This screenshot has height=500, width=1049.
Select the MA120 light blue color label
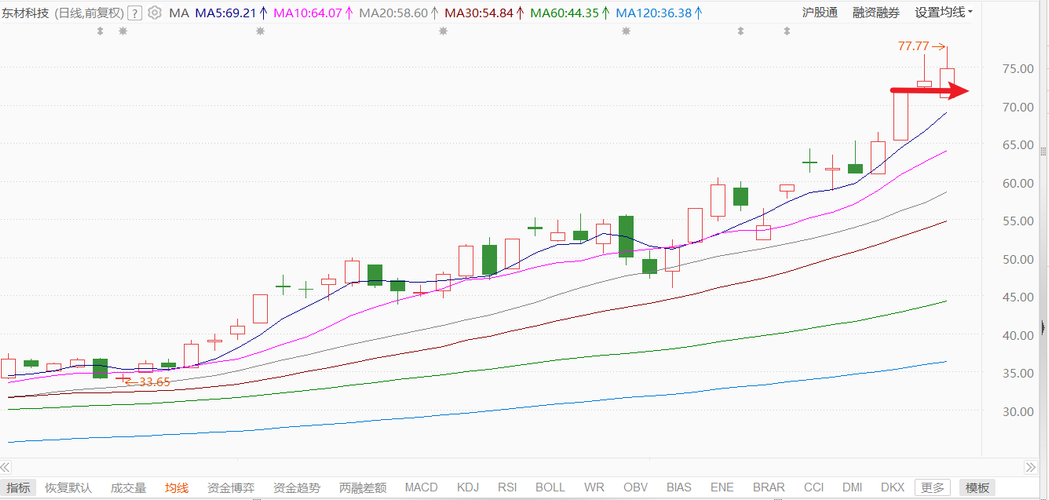coord(659,12)
